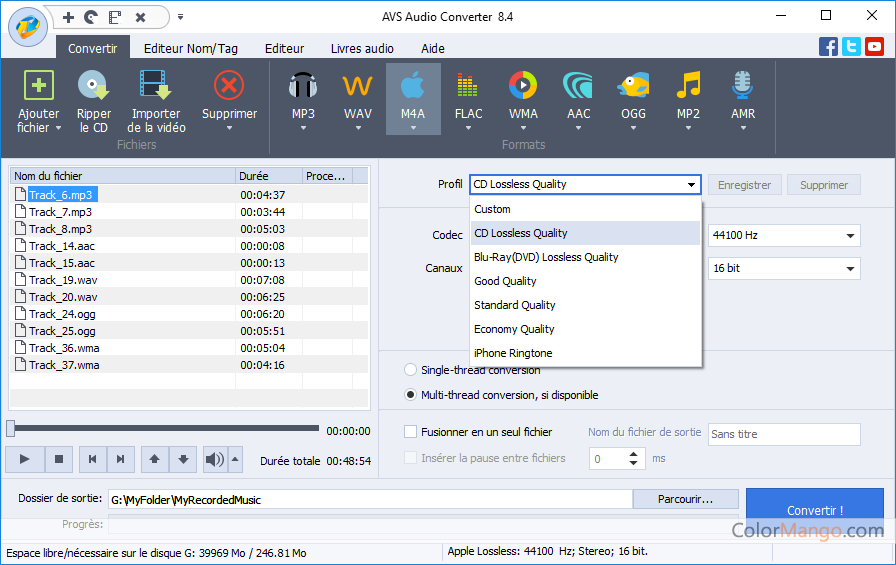The height and width of the screenshot is (565, 896).
Task: Select the M4A format icon
Action: coord(413,86)
